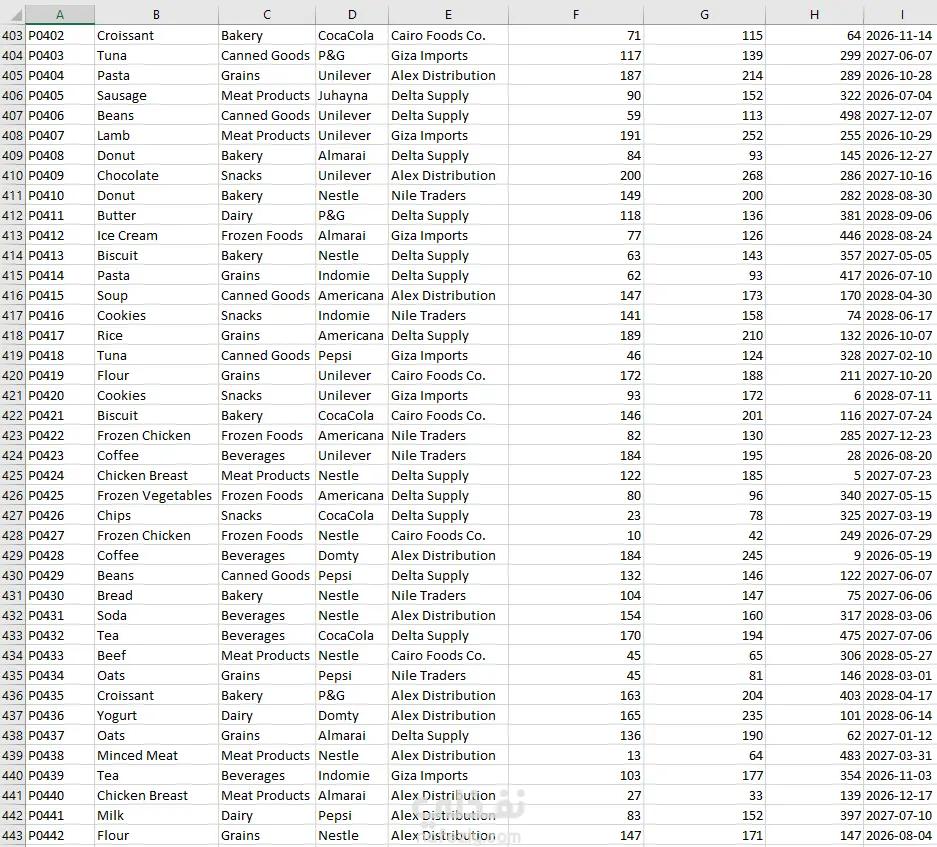Click the Butter product cell
The width and height of the screenshot is (937, 847).
point(156,215)
